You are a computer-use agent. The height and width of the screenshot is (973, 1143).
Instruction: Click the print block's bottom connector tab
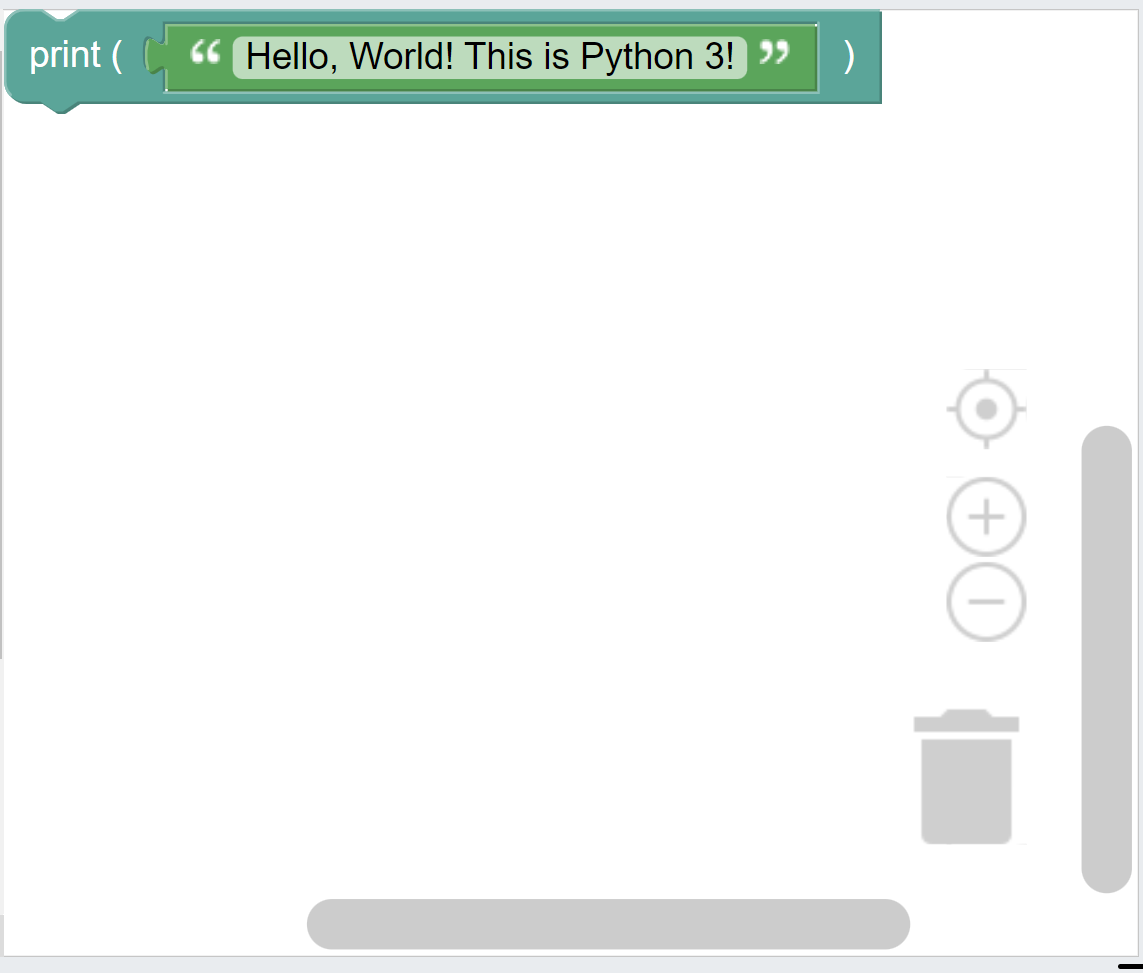point(61,108)
